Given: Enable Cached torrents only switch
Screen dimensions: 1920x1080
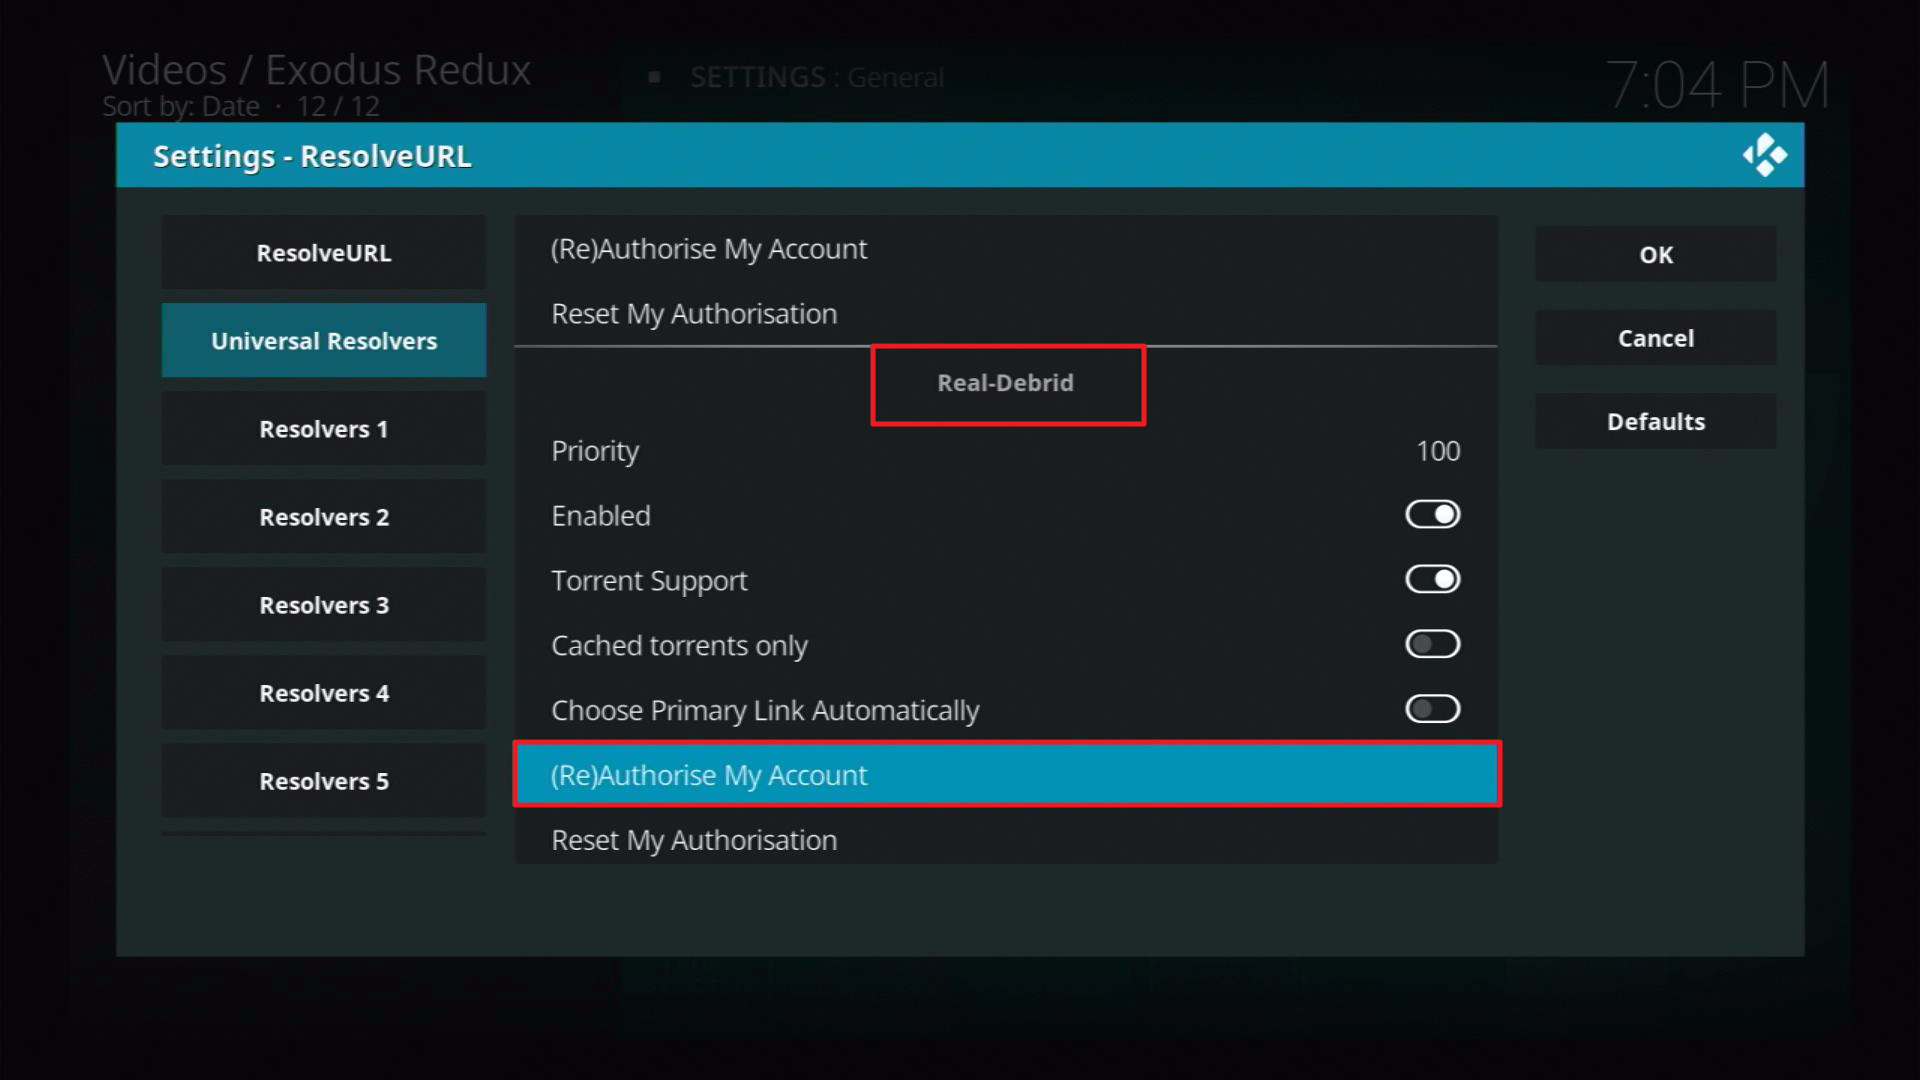Looking at the screenshot, I should [1432, 645].
